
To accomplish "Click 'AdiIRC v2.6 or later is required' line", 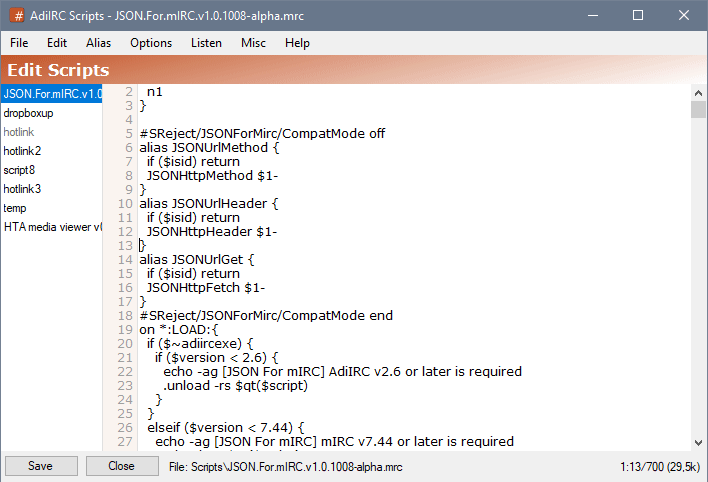I will coord(343,372).
